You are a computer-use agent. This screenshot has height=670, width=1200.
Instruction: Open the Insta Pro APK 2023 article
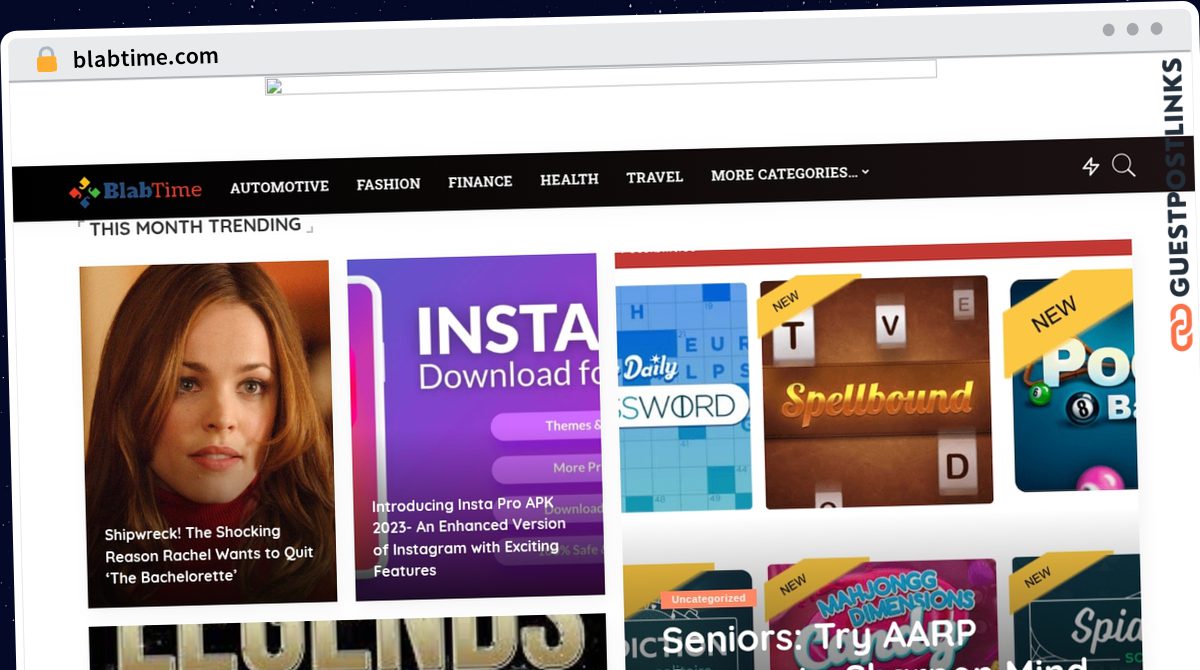[469, 536]
